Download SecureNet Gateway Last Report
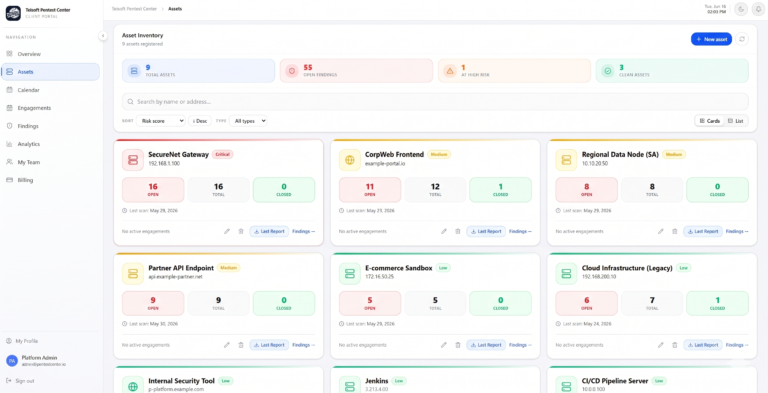 [x=269, y=231]
